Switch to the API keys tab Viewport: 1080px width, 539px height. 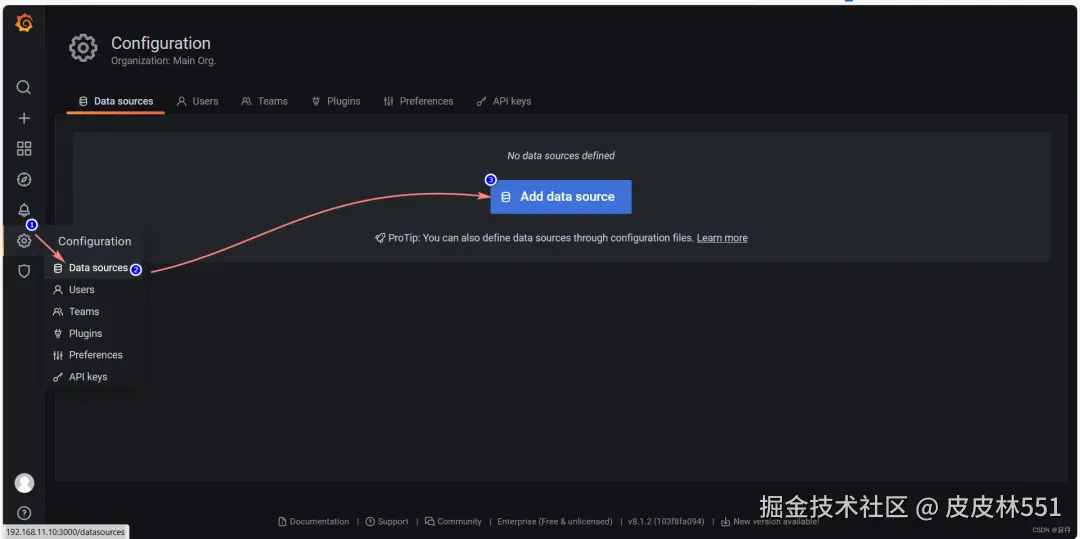[503, 101]
